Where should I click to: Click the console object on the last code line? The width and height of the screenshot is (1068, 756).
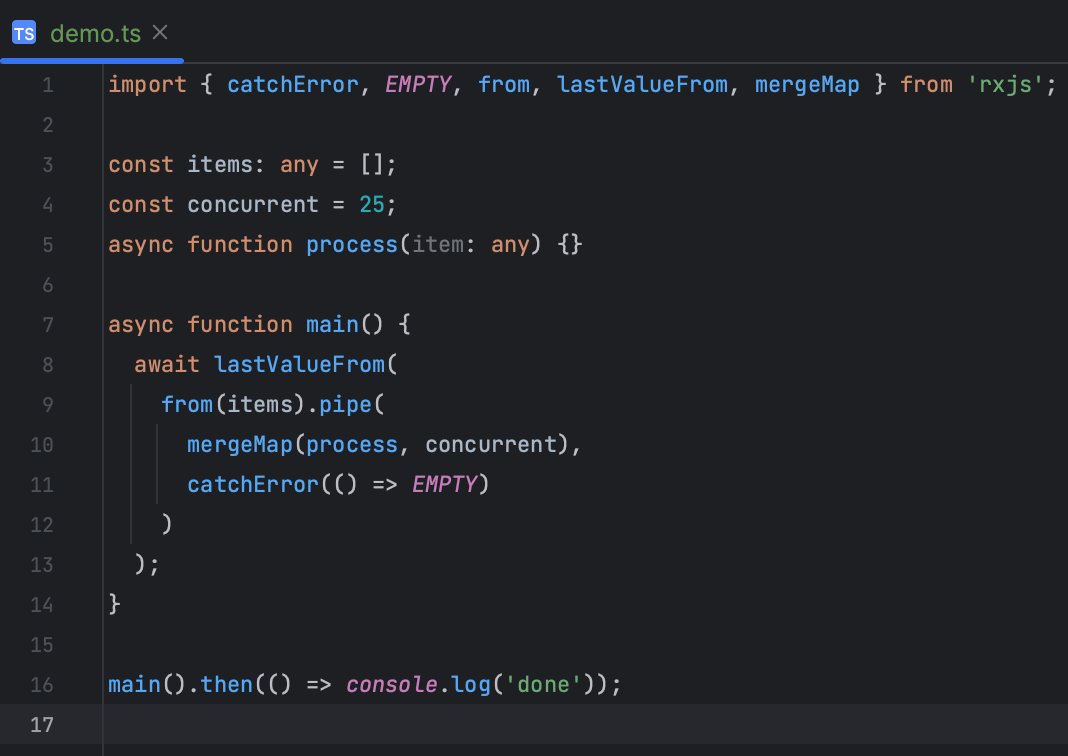[x=392, y=685]
